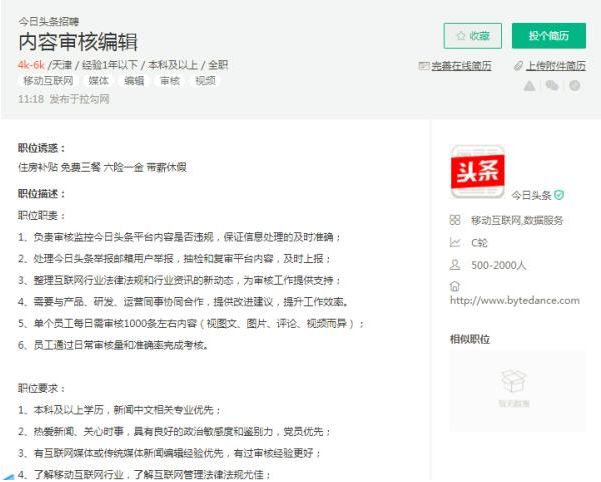Click the 今日头条 company logo

coord(477,171)
